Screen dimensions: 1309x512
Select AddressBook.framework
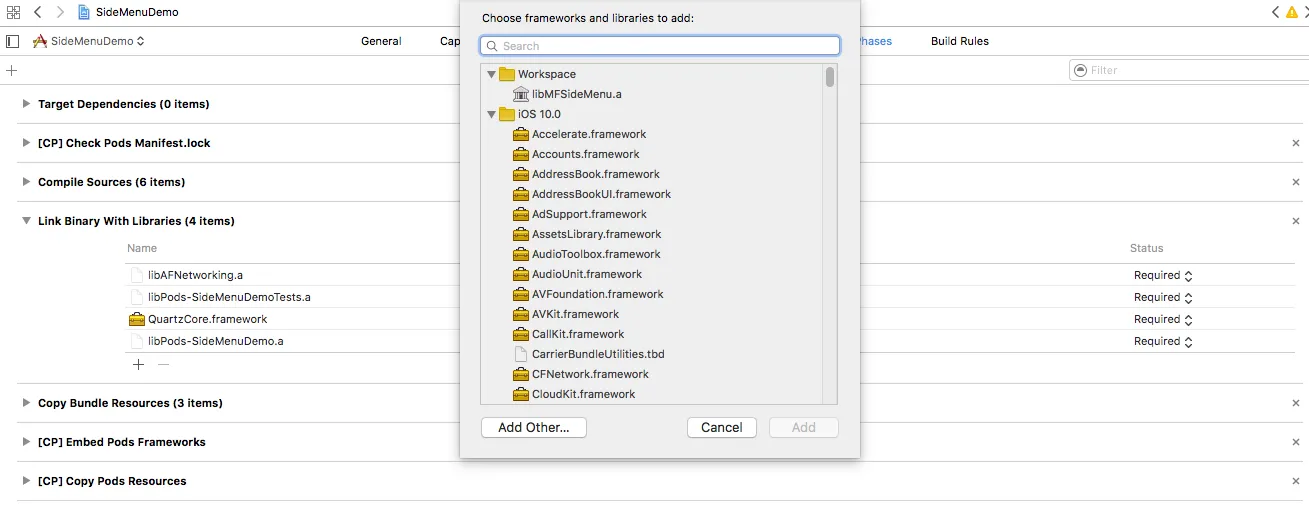coord(596,174)
